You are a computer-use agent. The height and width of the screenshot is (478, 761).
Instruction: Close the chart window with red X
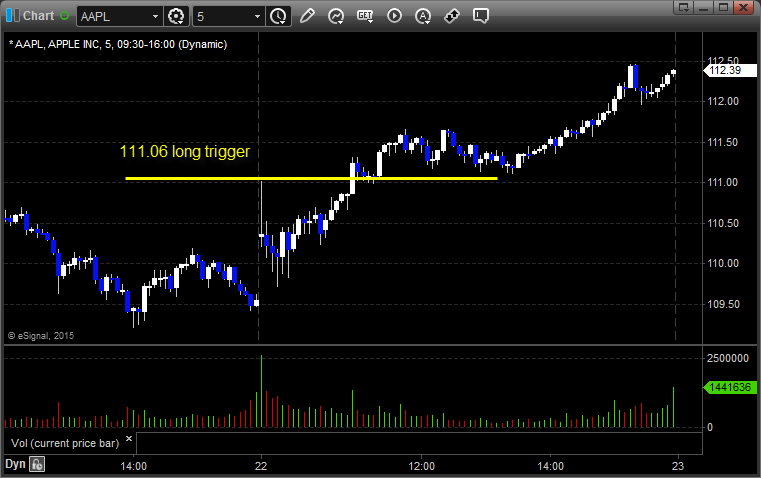tap(743, 7)
